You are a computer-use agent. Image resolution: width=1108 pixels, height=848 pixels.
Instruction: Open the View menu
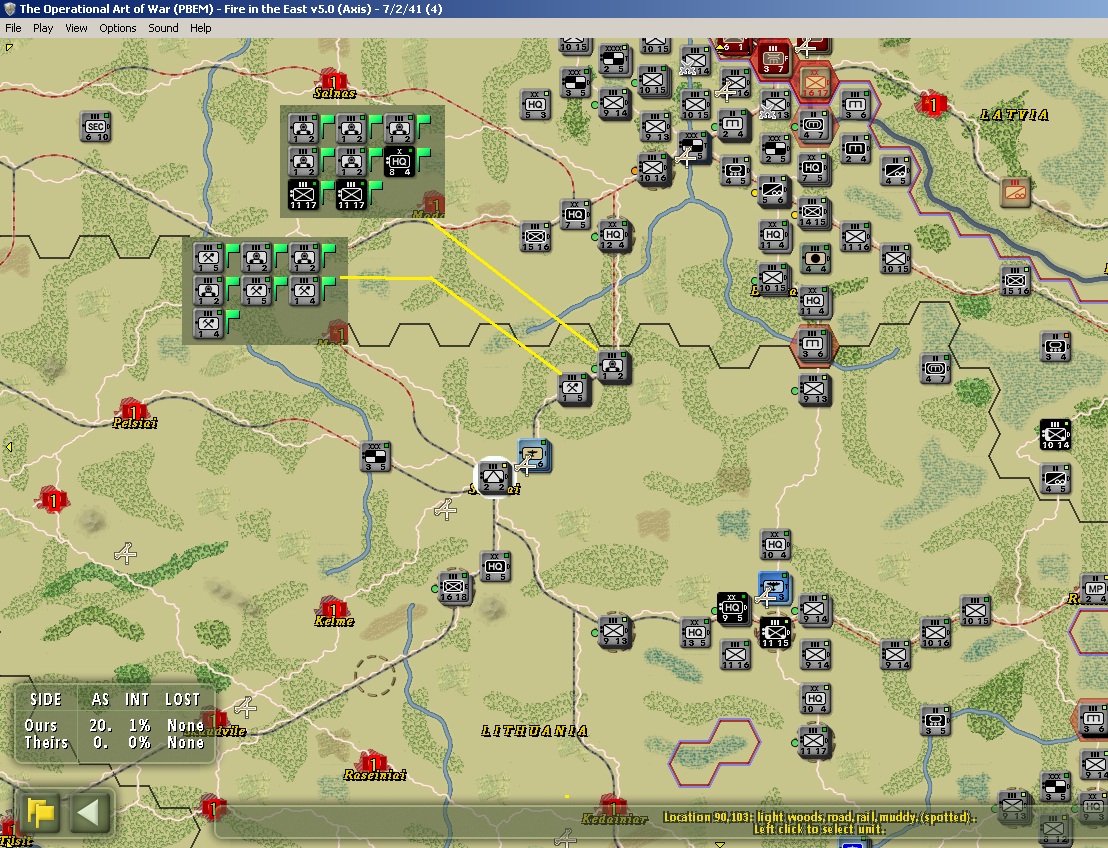76,28
